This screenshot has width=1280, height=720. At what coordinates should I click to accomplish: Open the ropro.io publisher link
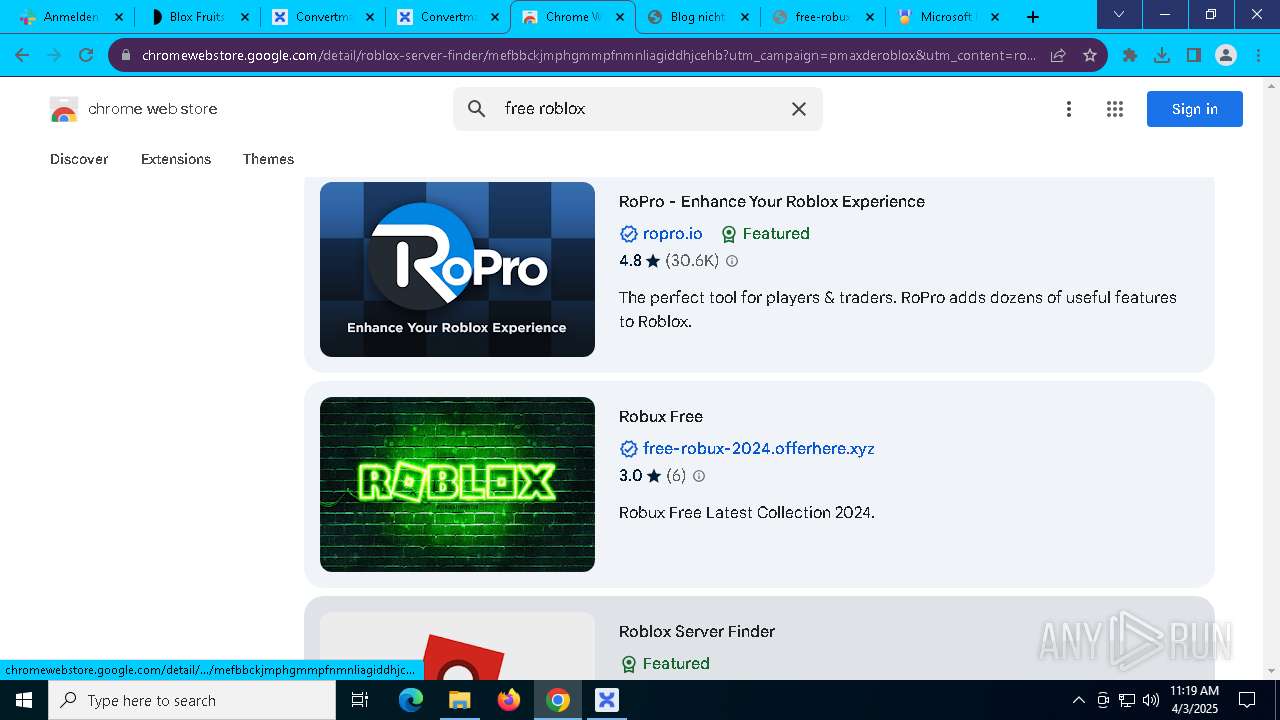click(673, 234)
